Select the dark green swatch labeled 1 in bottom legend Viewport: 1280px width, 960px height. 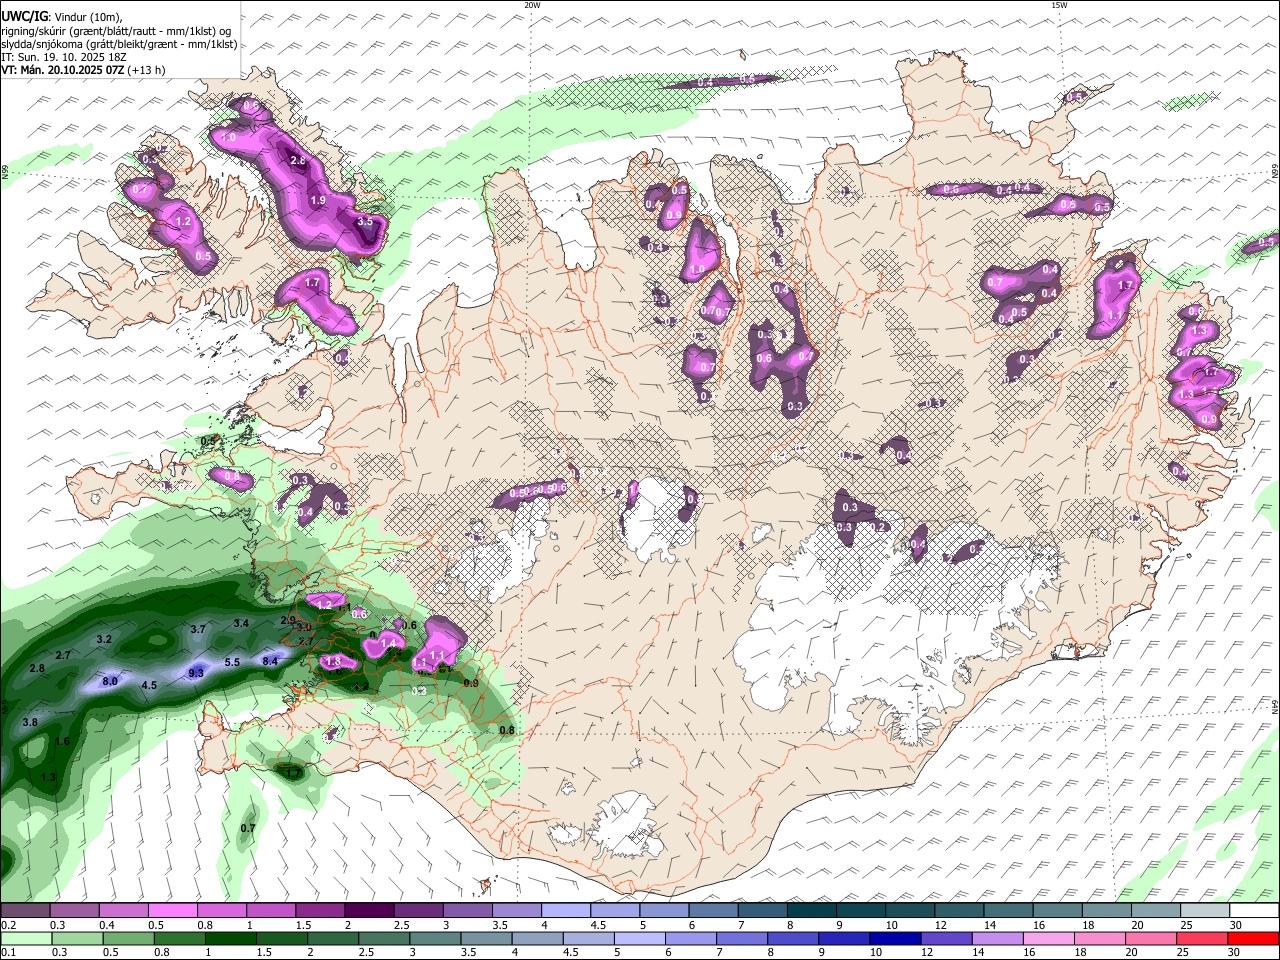tap(231, 938)
